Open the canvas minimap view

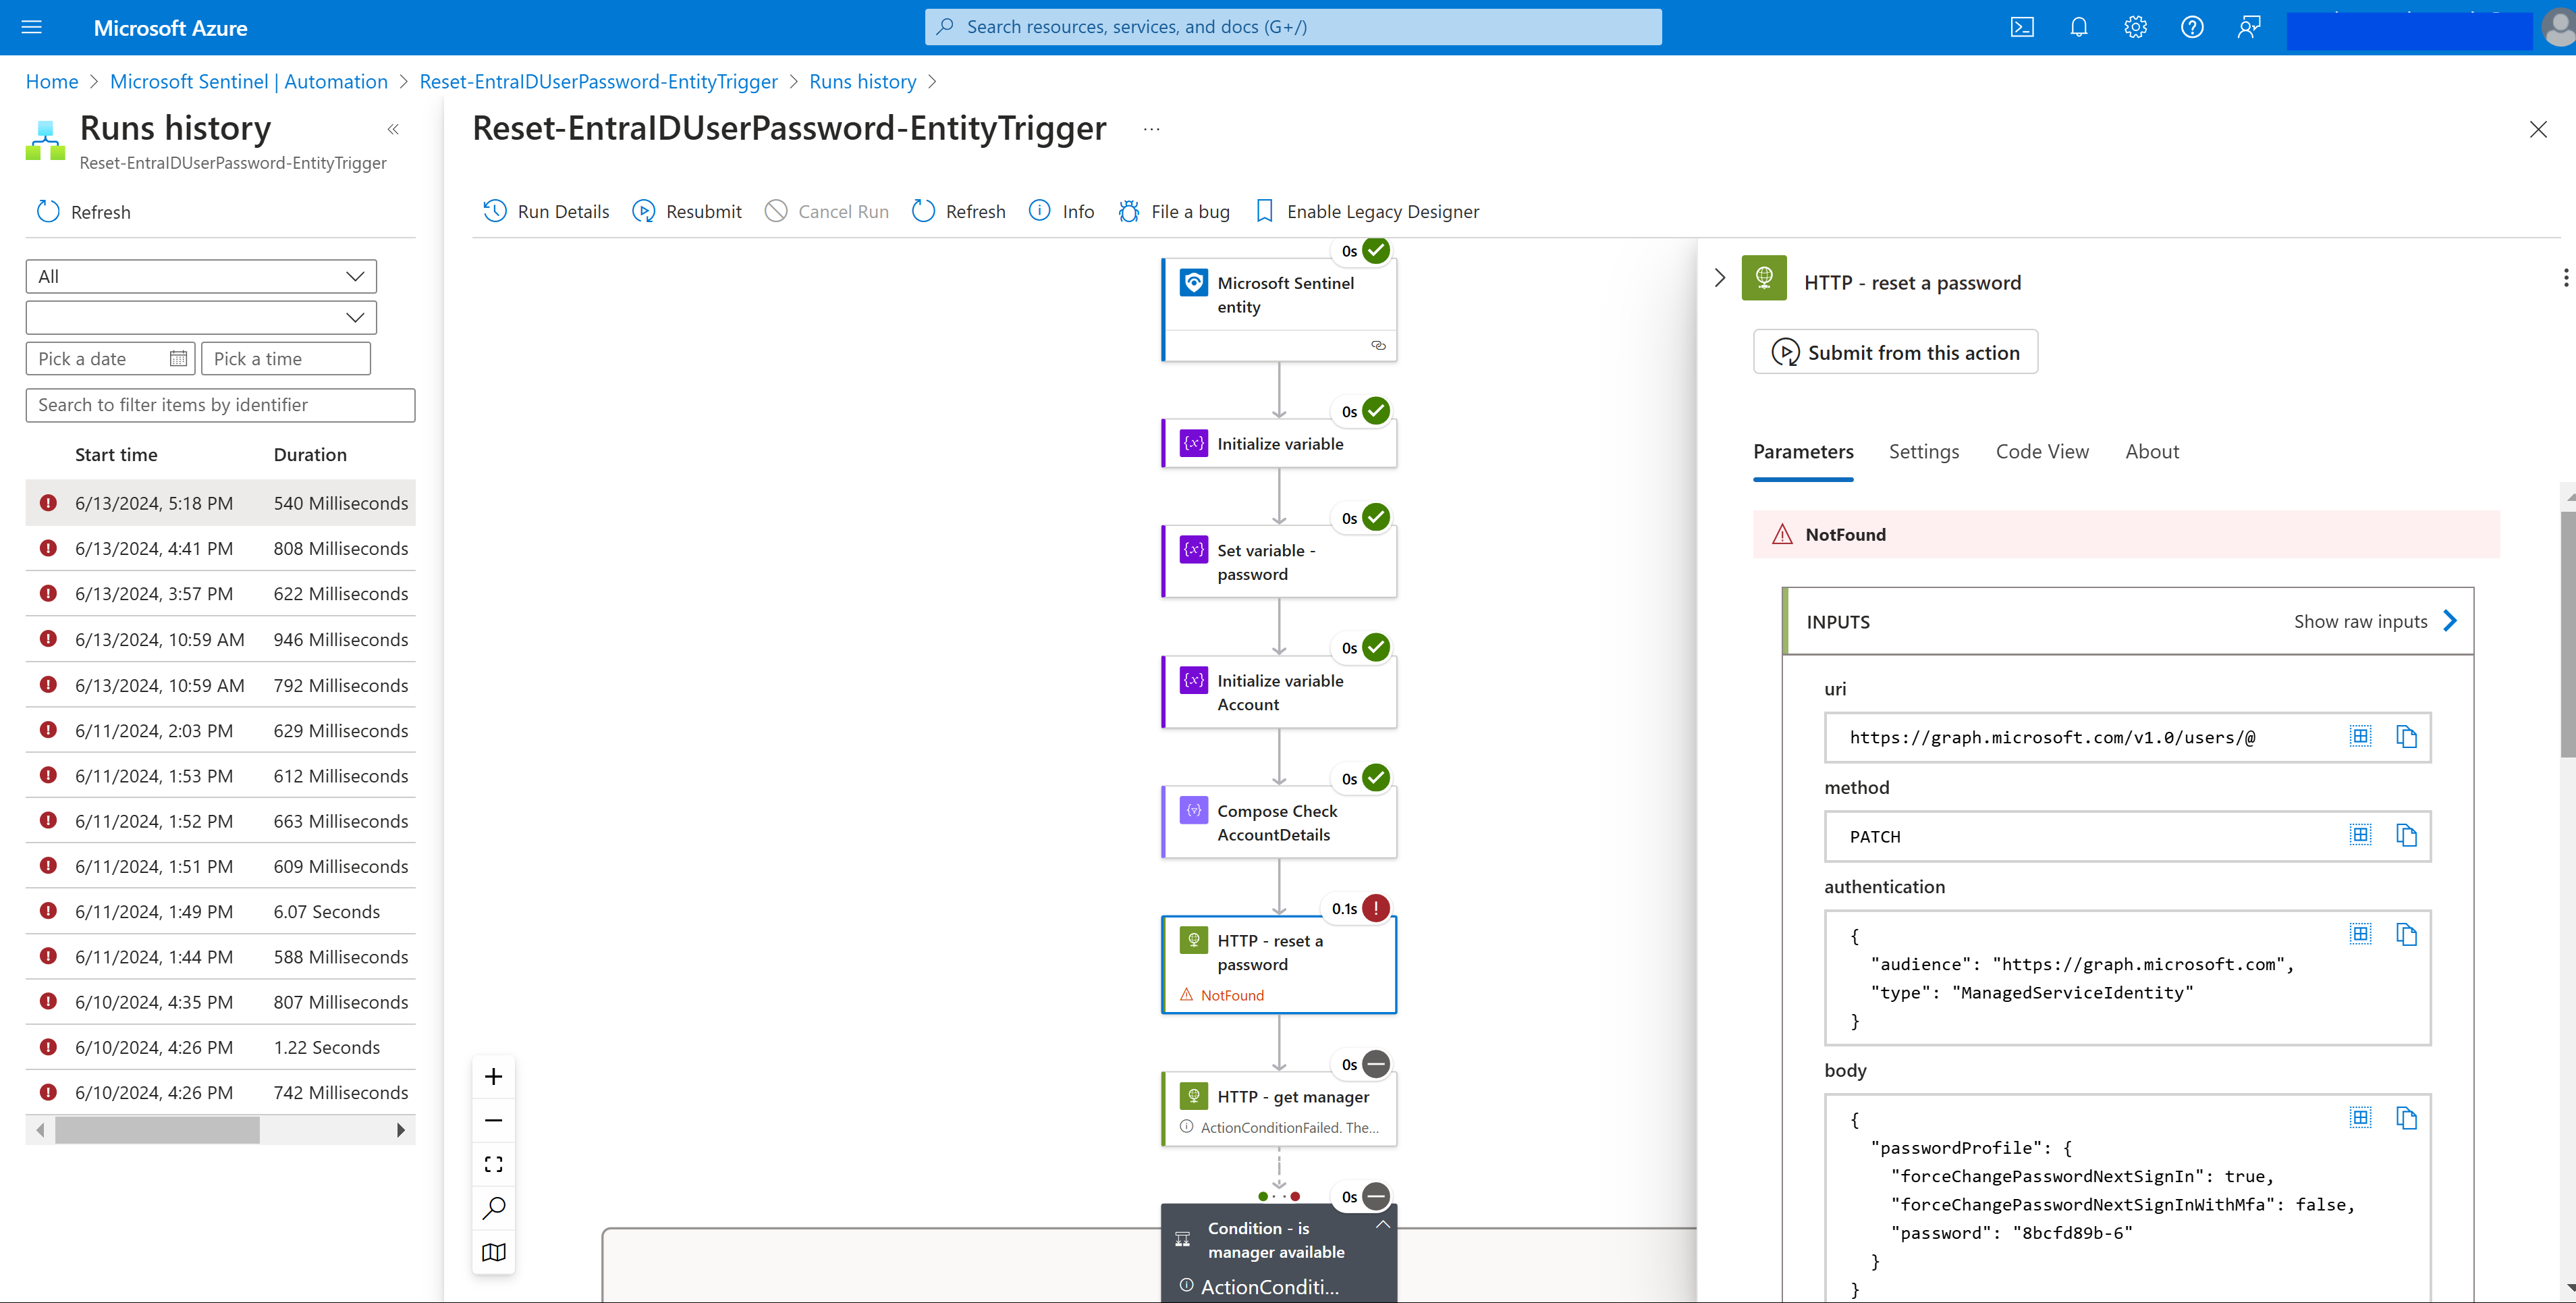coord(493,1251)
